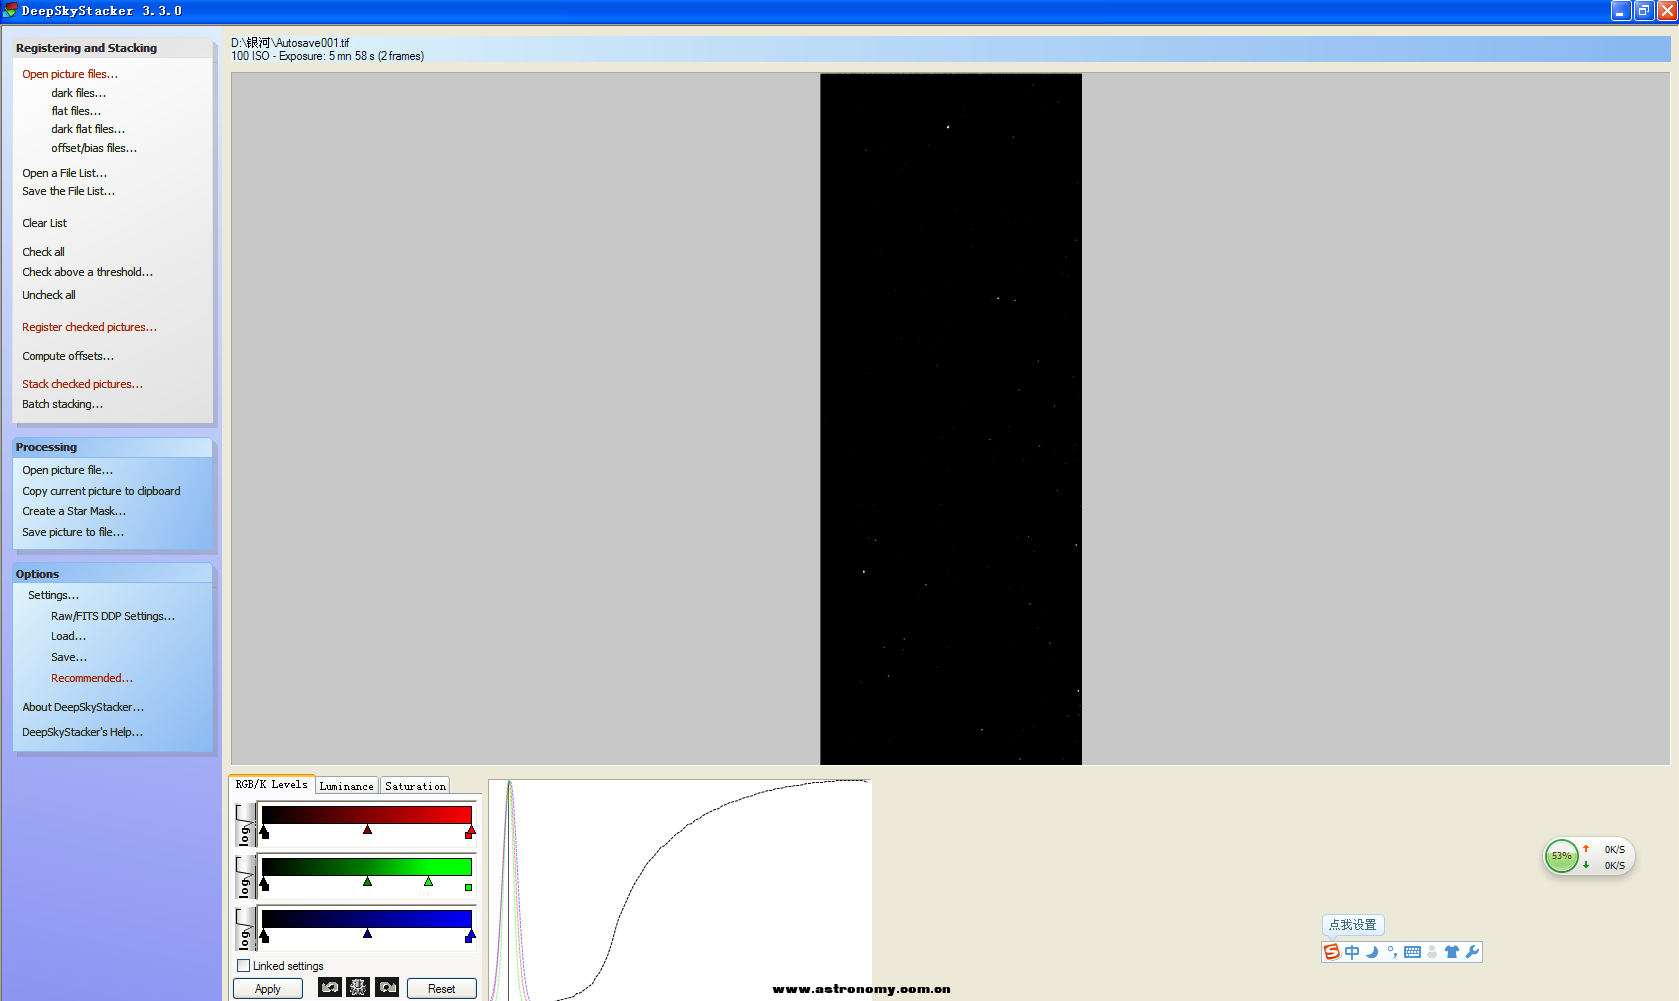Click Recommended... settings link
The image size is (1679, 1001).
[91, 678]
